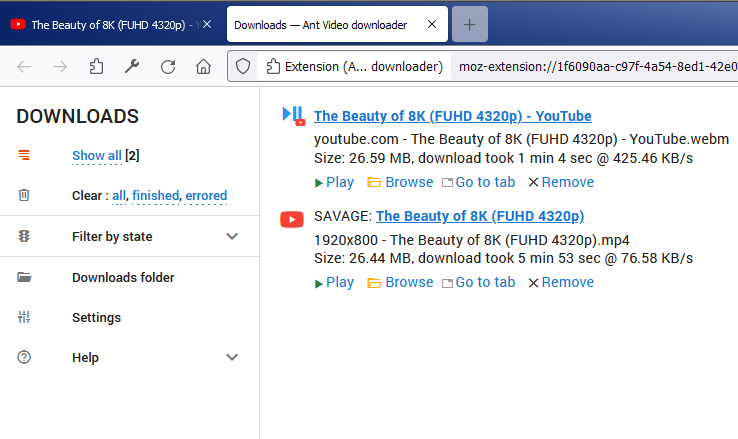Open SAVAGE: The Beauty of 8K link
This screenshot has height=439, width=738.
point(480,216)
